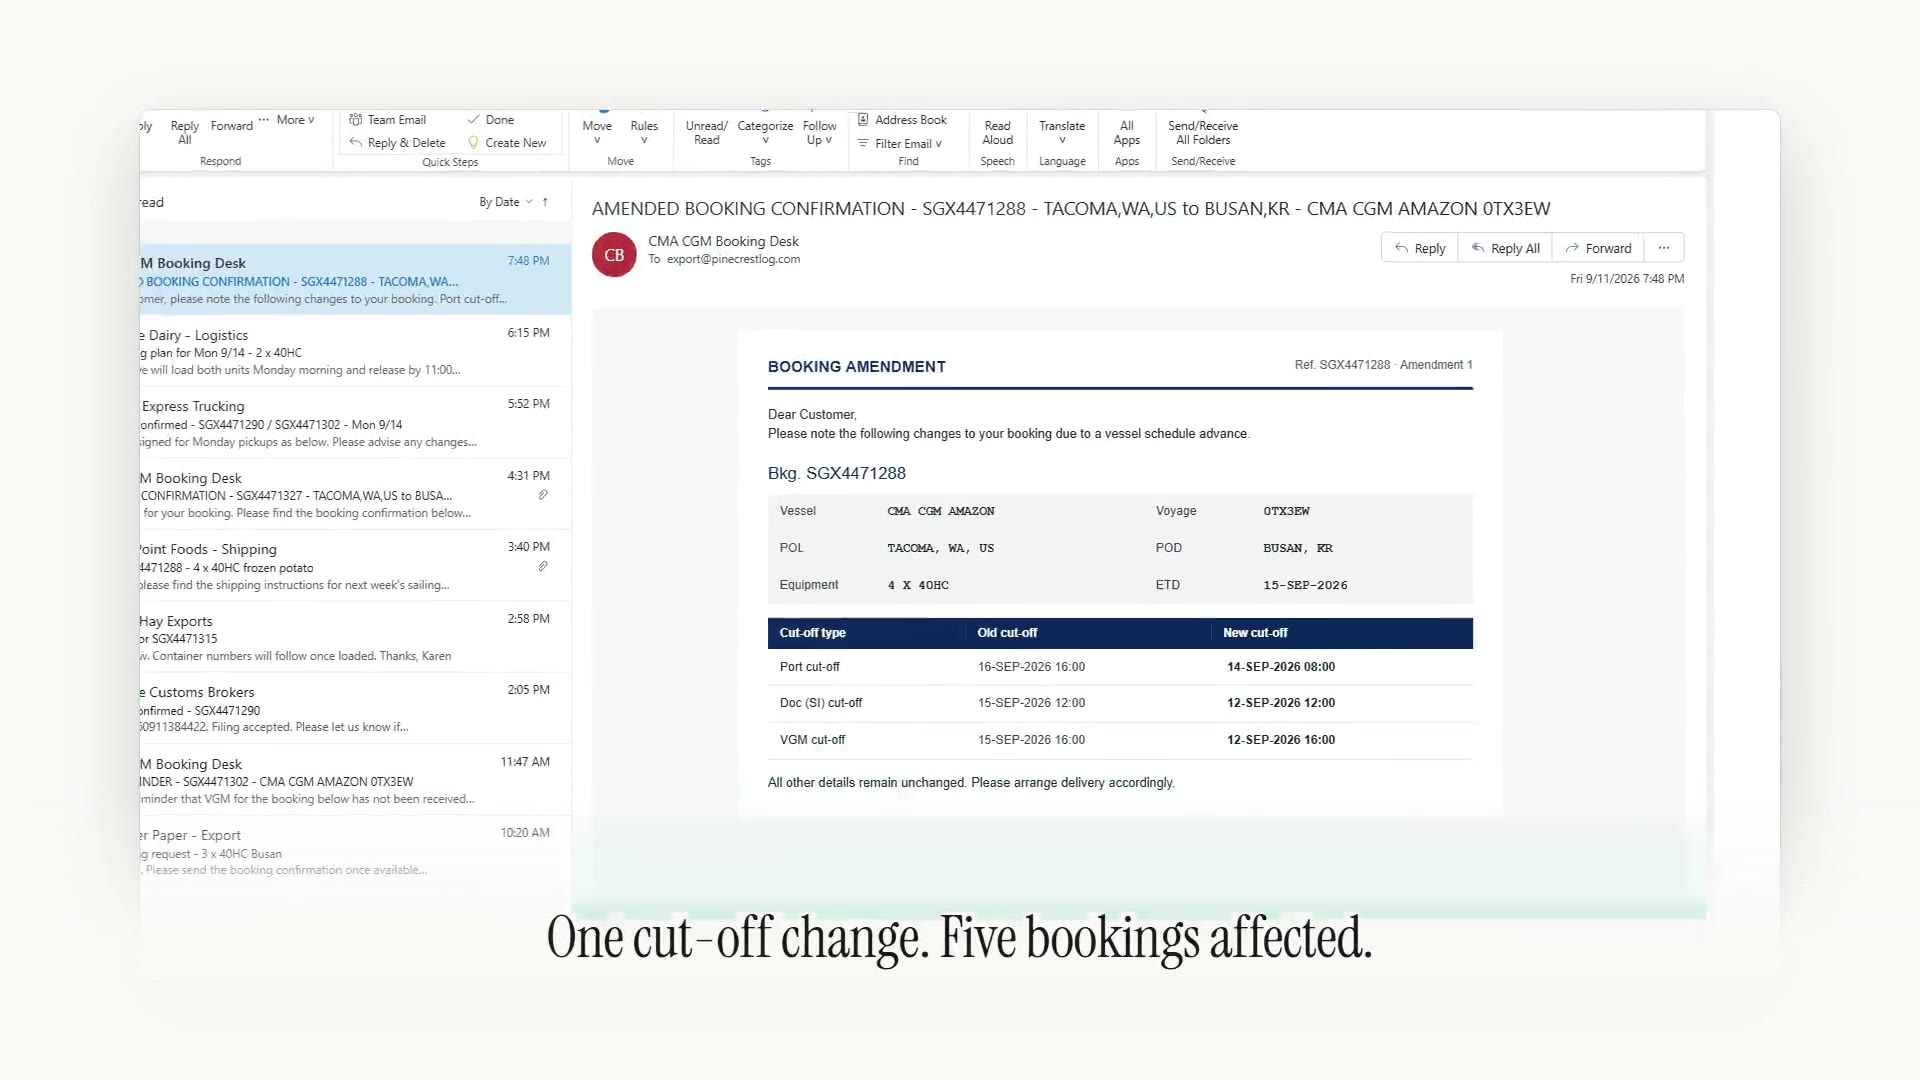The image size is (1920, 1080).
Task: Click the Done quick step
Action: [490, 120]
